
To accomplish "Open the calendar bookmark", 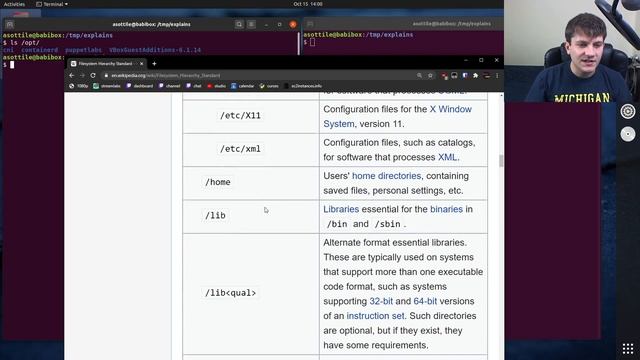I will point(242,86).
